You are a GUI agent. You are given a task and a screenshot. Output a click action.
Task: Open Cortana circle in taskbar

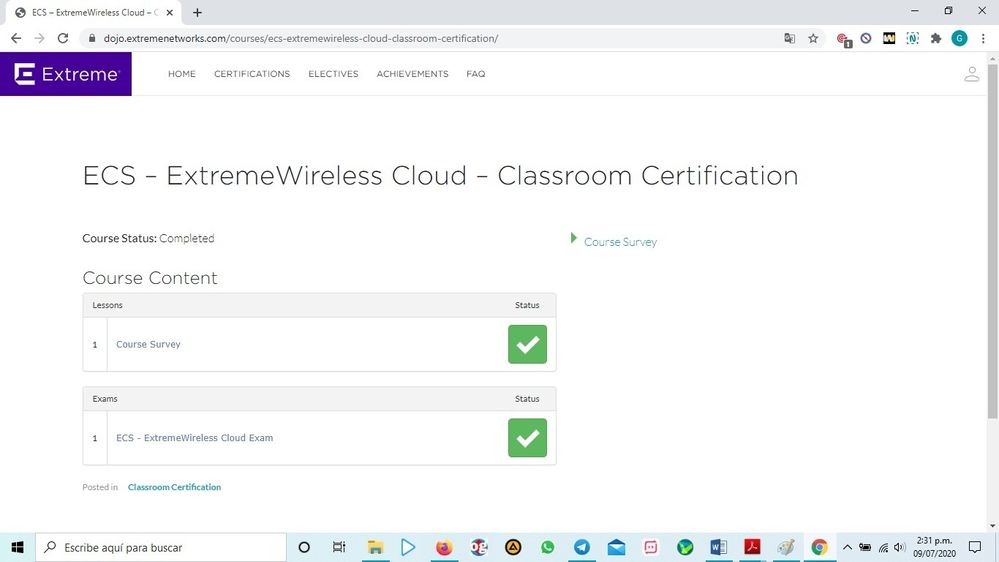tap(304, 547)
